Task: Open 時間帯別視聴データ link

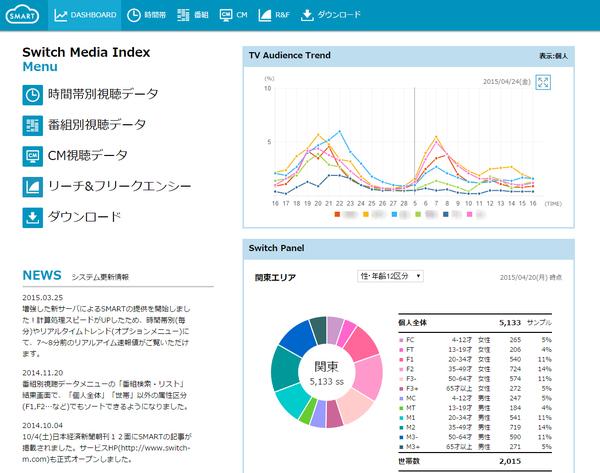Action: click(103, 94)
